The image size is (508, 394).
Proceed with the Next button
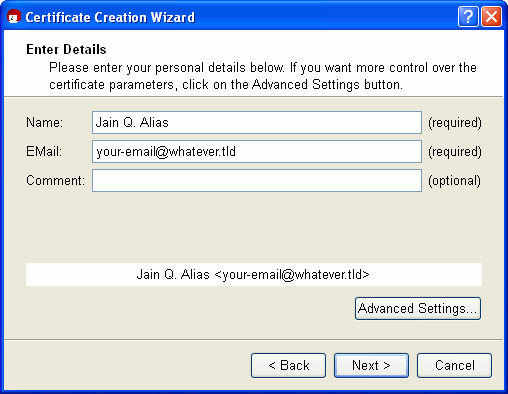[x=371, y=365]
